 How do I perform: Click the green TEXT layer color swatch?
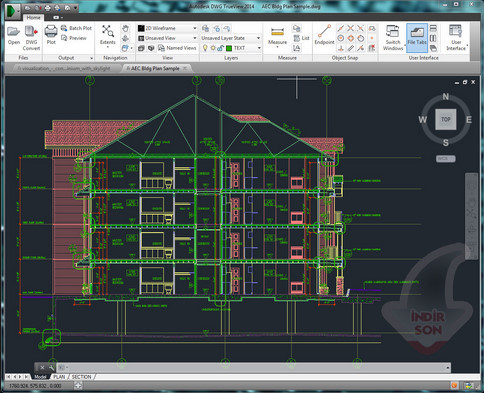229,48
